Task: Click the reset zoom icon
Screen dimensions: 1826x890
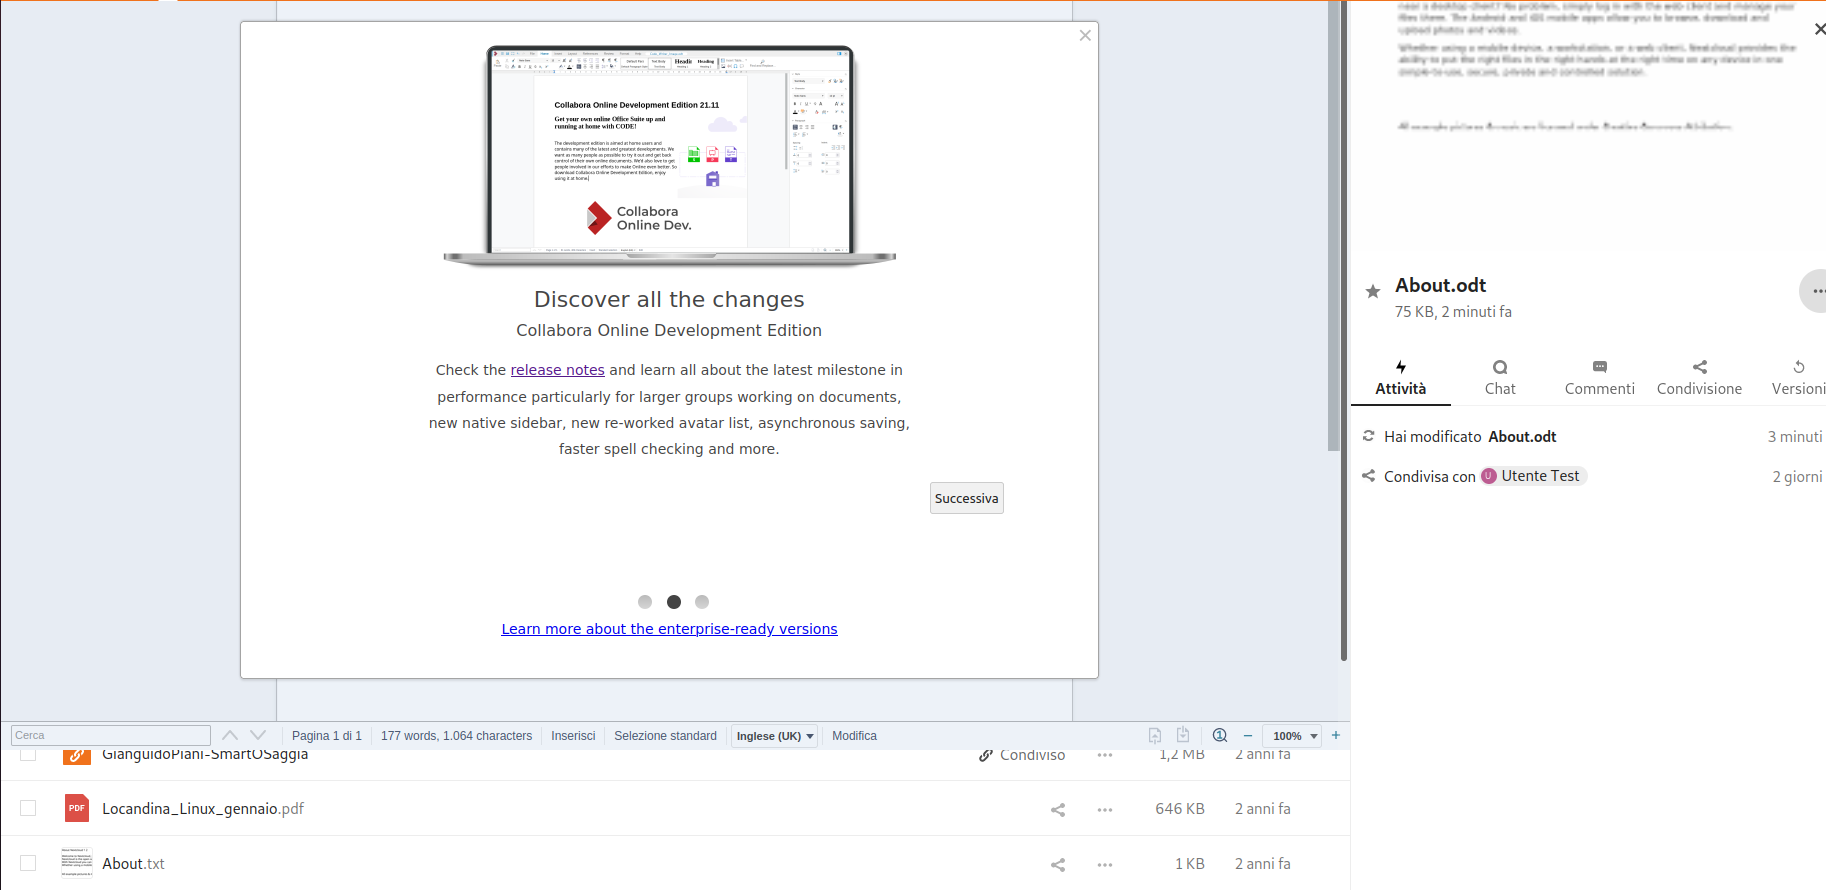Action: (1220, 735)
